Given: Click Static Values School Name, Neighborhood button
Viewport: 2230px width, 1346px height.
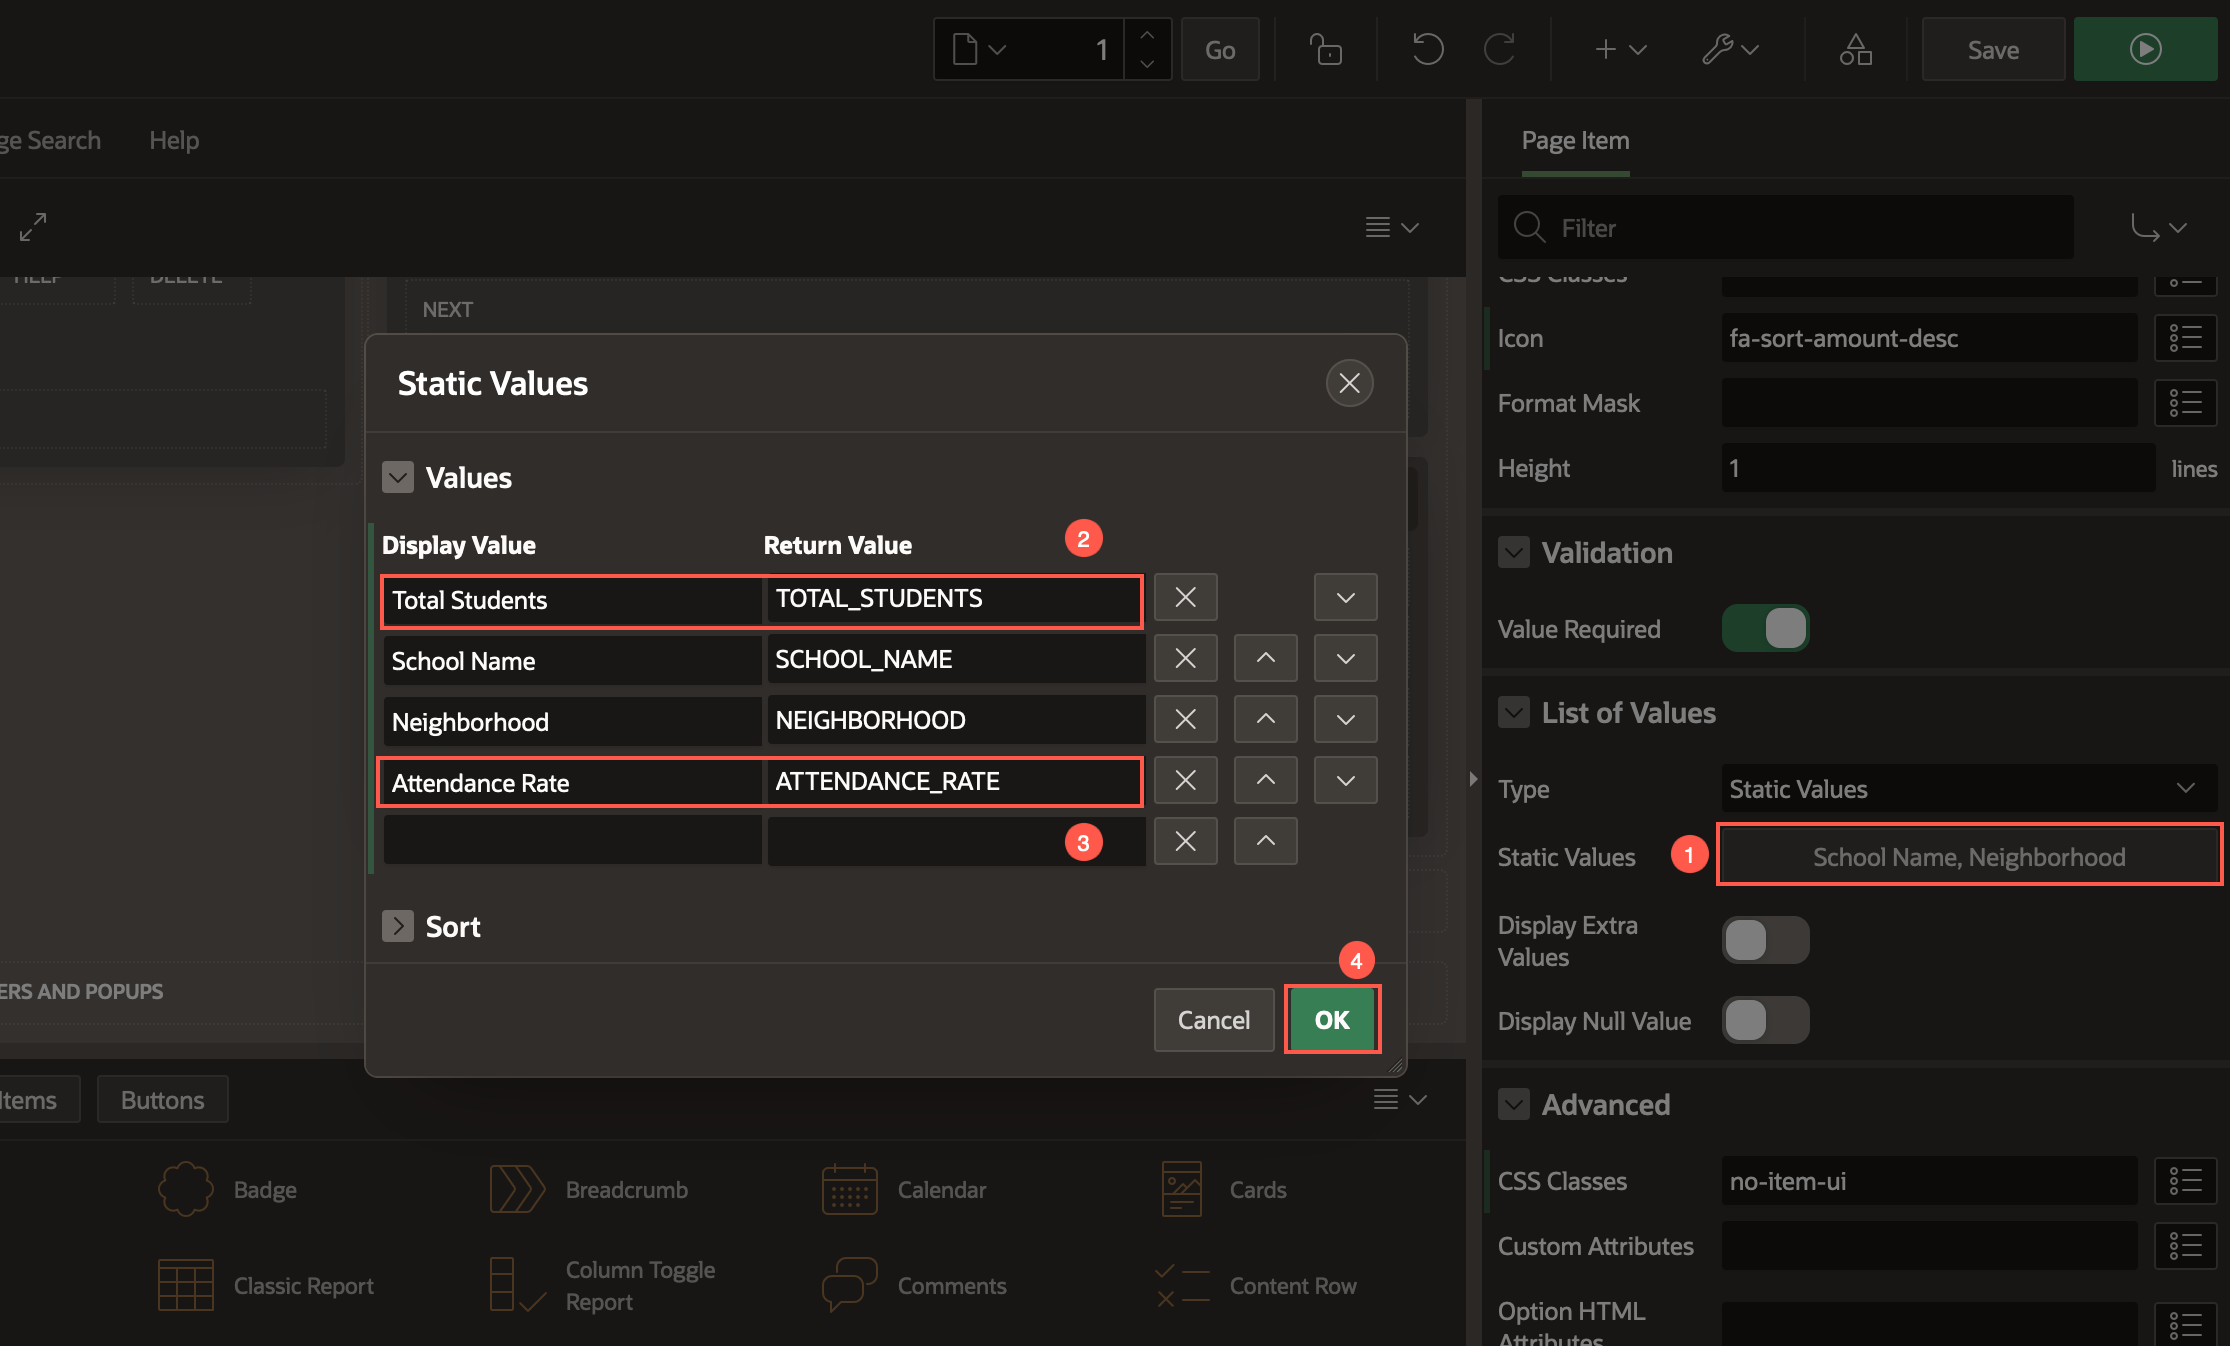Looking at the screenshot, I should point(1969,856).
